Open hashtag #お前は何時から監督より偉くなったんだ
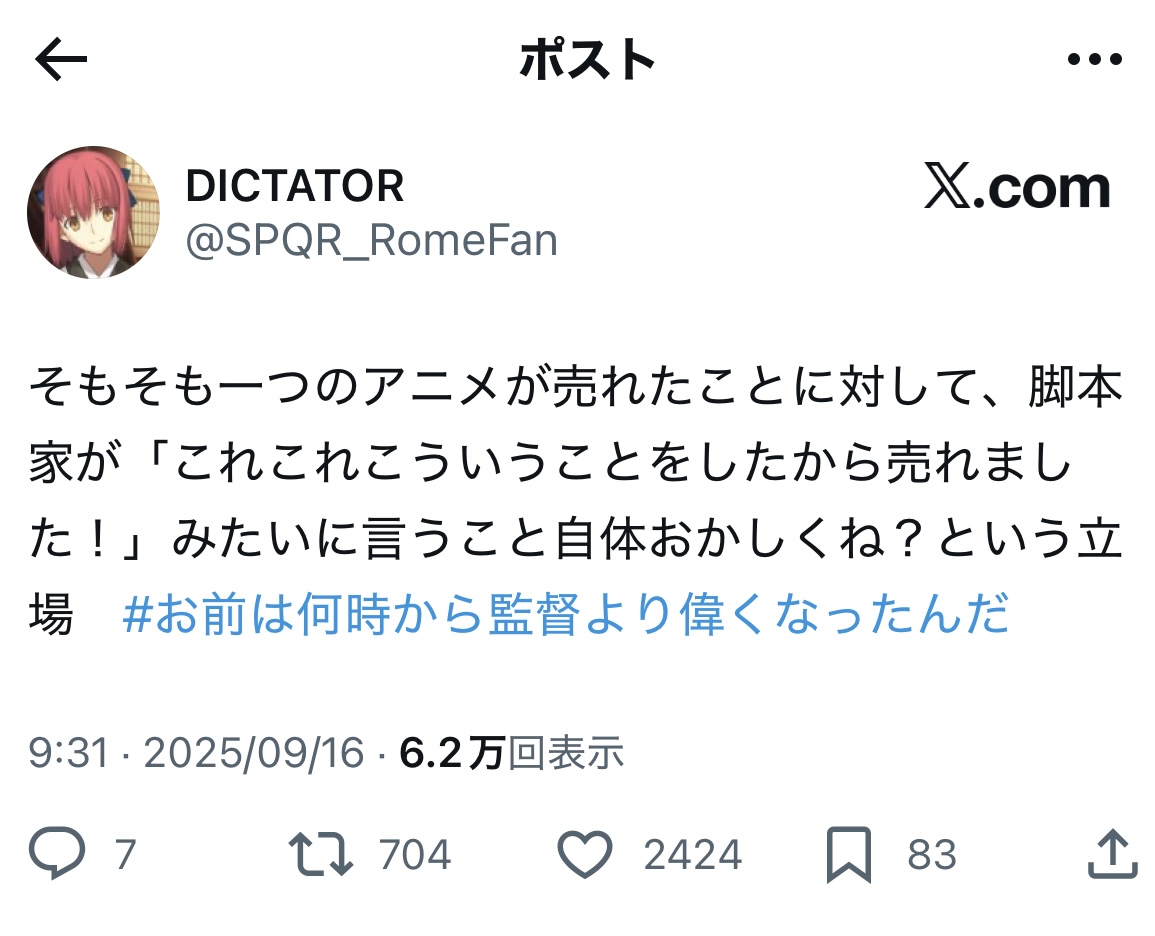The height and width of the screenshot is (936, 1155). (x=566, y=613)
